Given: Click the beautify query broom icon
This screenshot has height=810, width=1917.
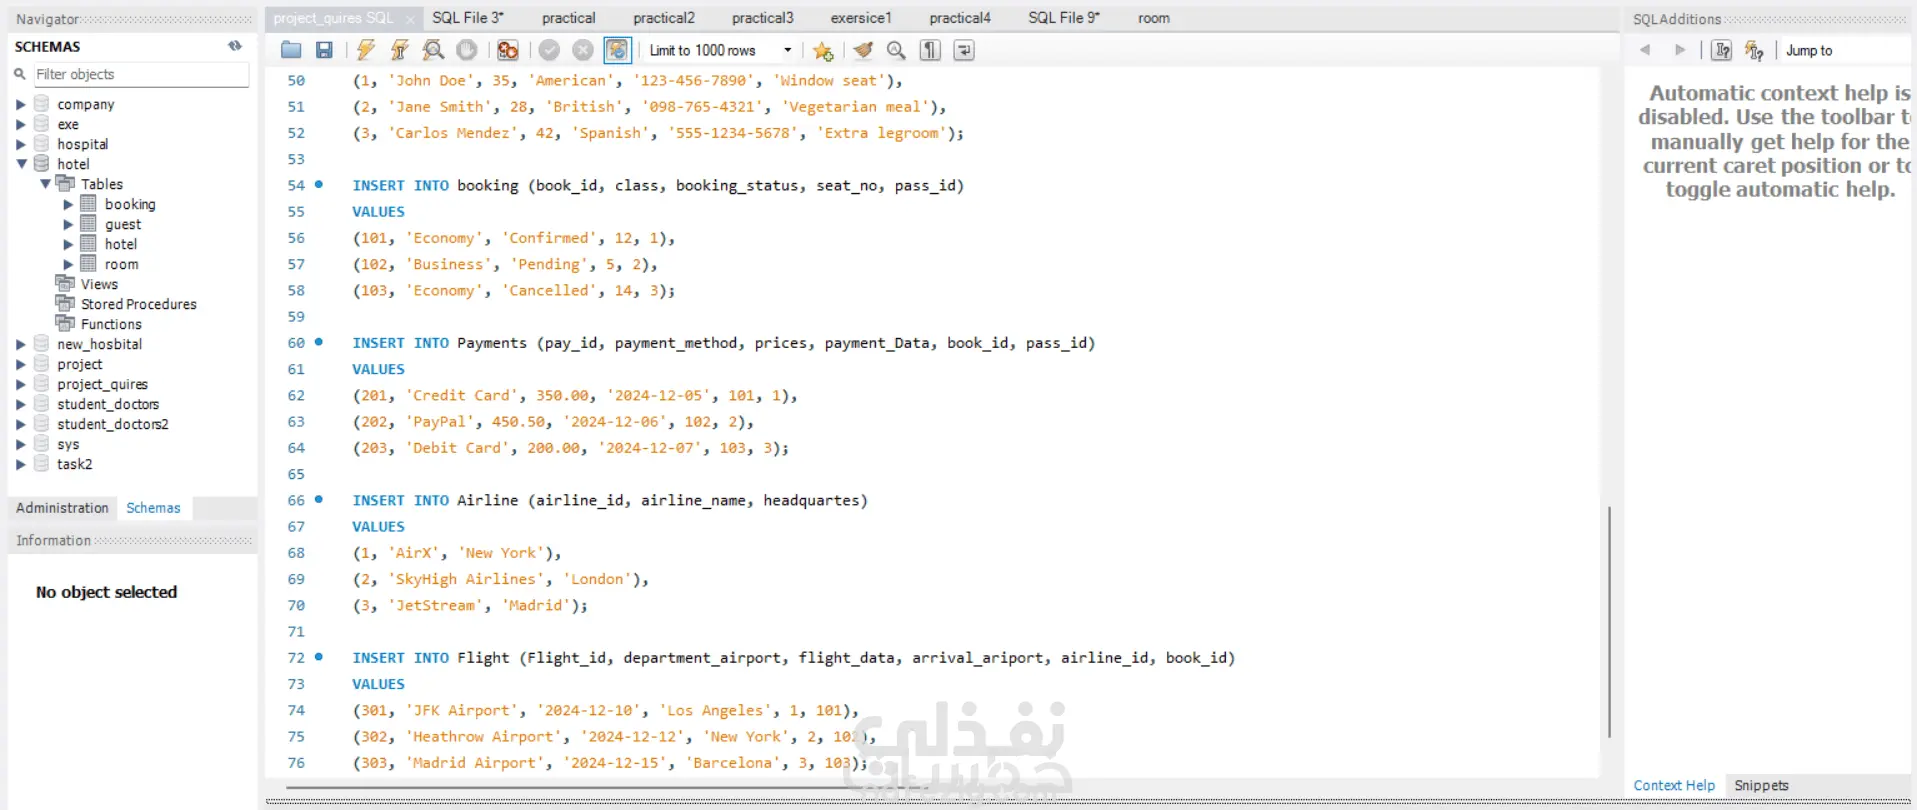Looking at the screenshot, I should pyautogui.click(x=863, y=50).
